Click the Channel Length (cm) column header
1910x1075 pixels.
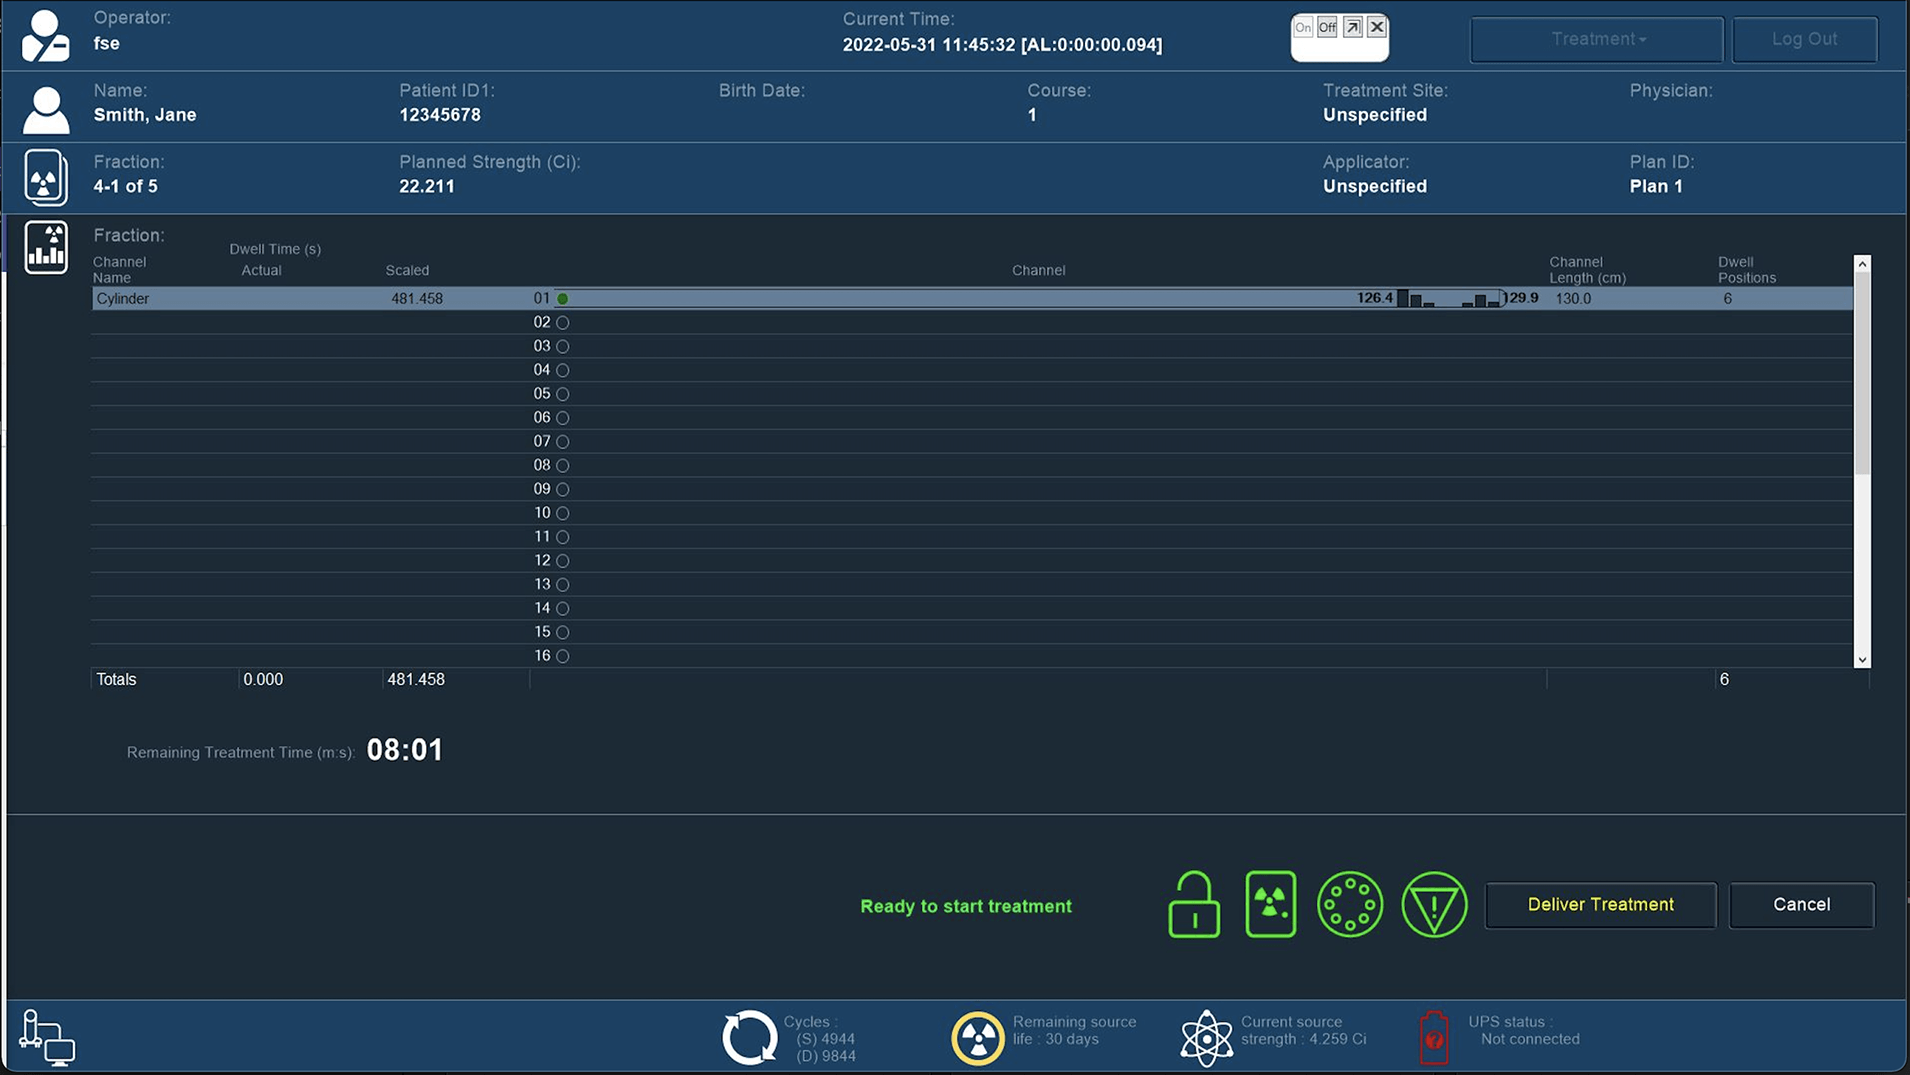coord(1587,270)
